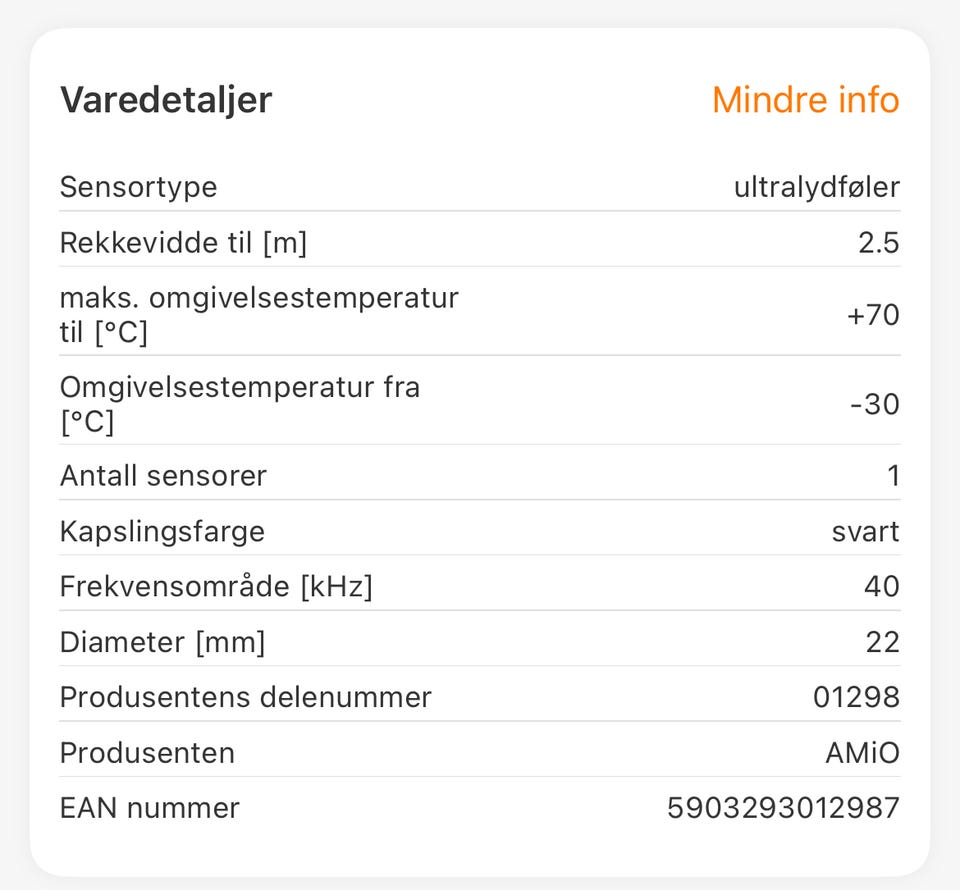Click the -30 temperature value
This screenshot has width=960, height=890.
point(874,404)
